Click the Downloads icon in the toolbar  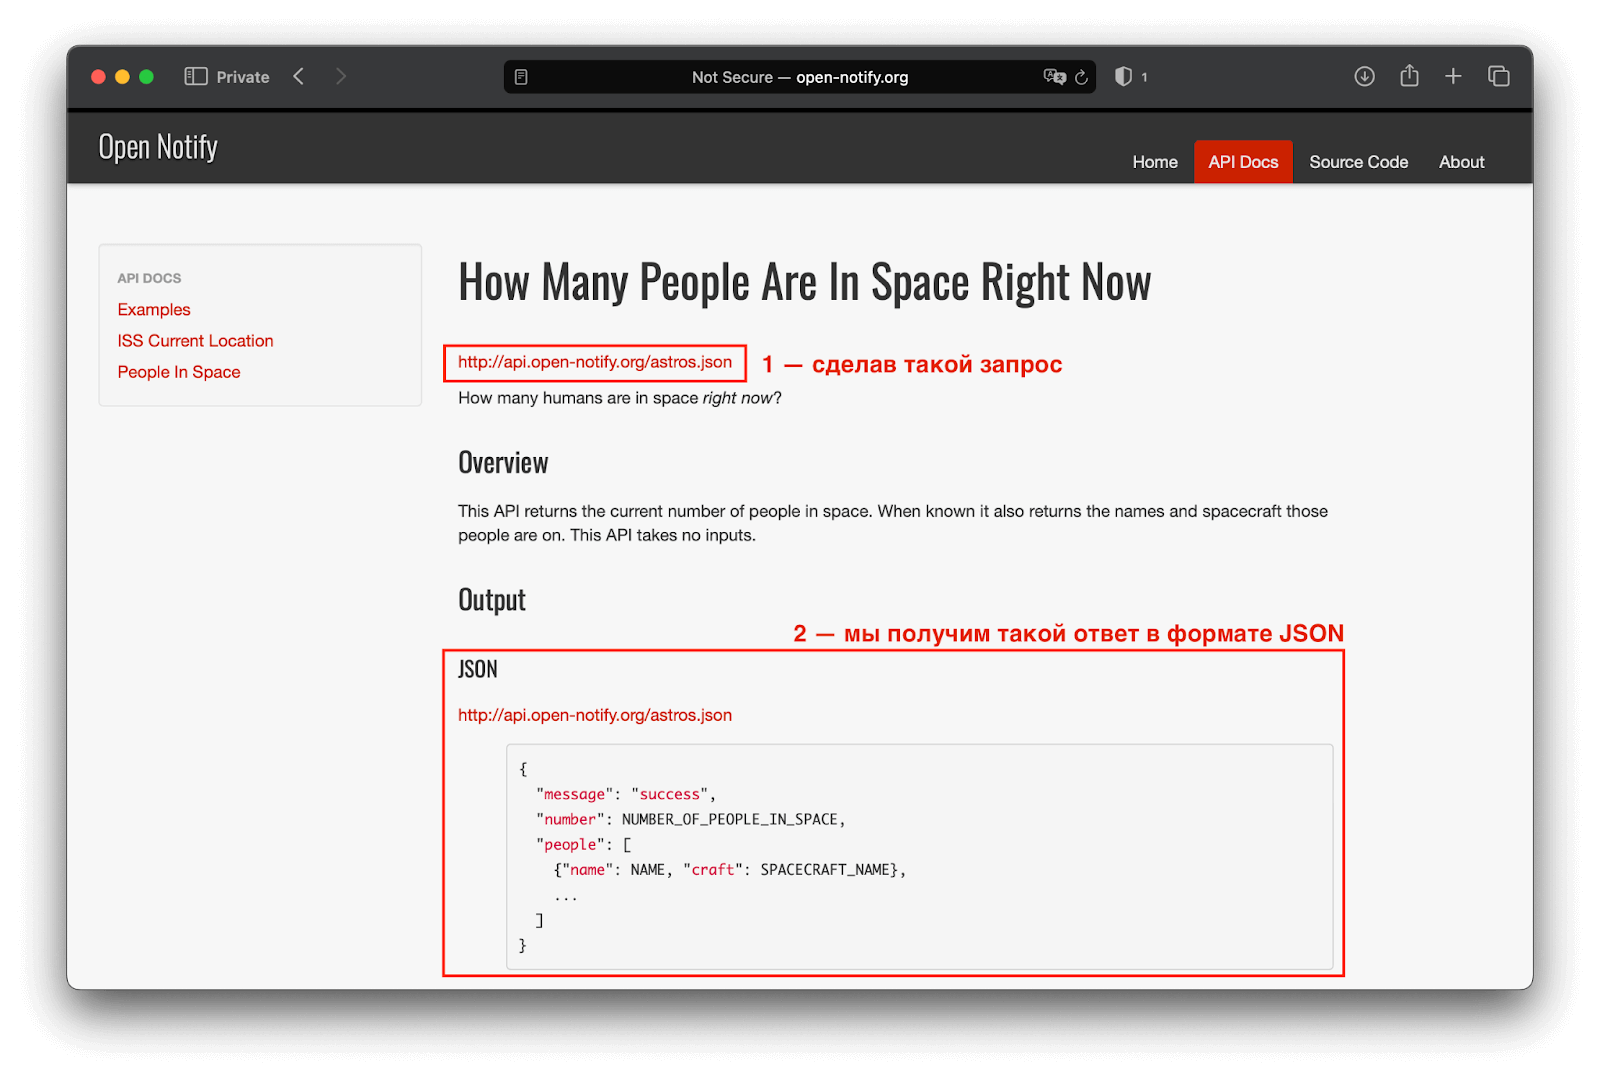pyautogui.click(x=1364, y=76)
